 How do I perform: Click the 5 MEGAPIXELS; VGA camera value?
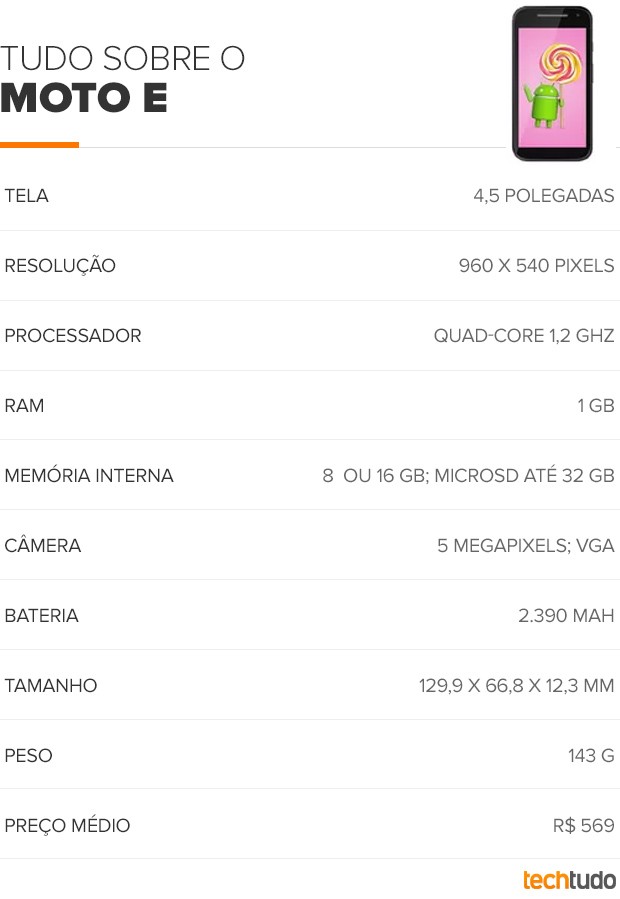click(x=526, y=546)
